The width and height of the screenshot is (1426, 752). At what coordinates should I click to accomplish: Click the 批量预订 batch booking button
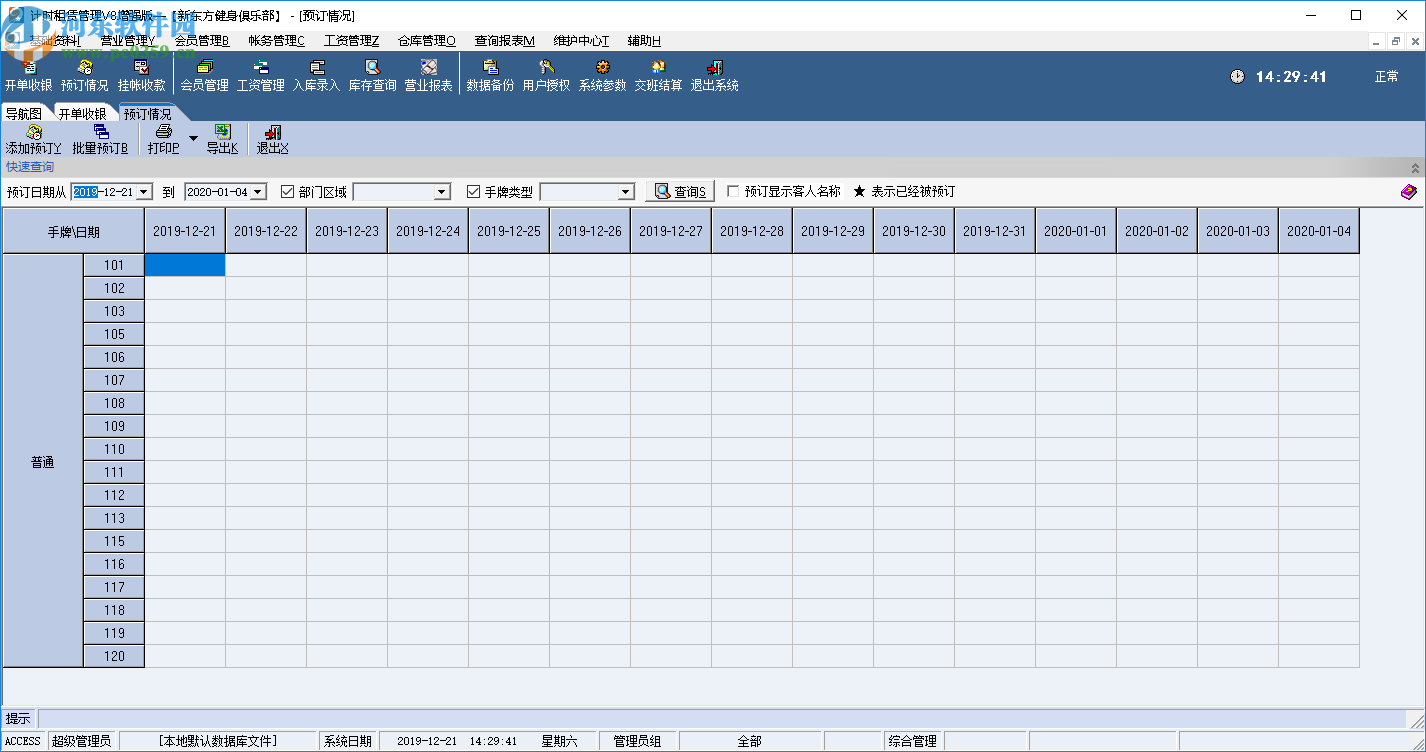point(100,139)
